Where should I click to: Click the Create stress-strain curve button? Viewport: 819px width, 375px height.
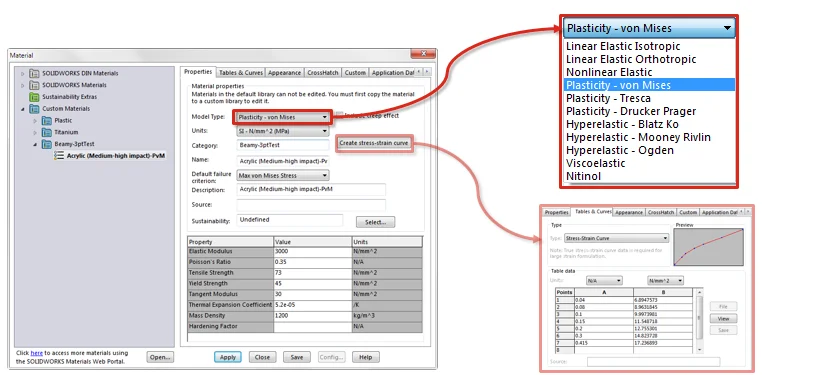[x=374, y=143]
